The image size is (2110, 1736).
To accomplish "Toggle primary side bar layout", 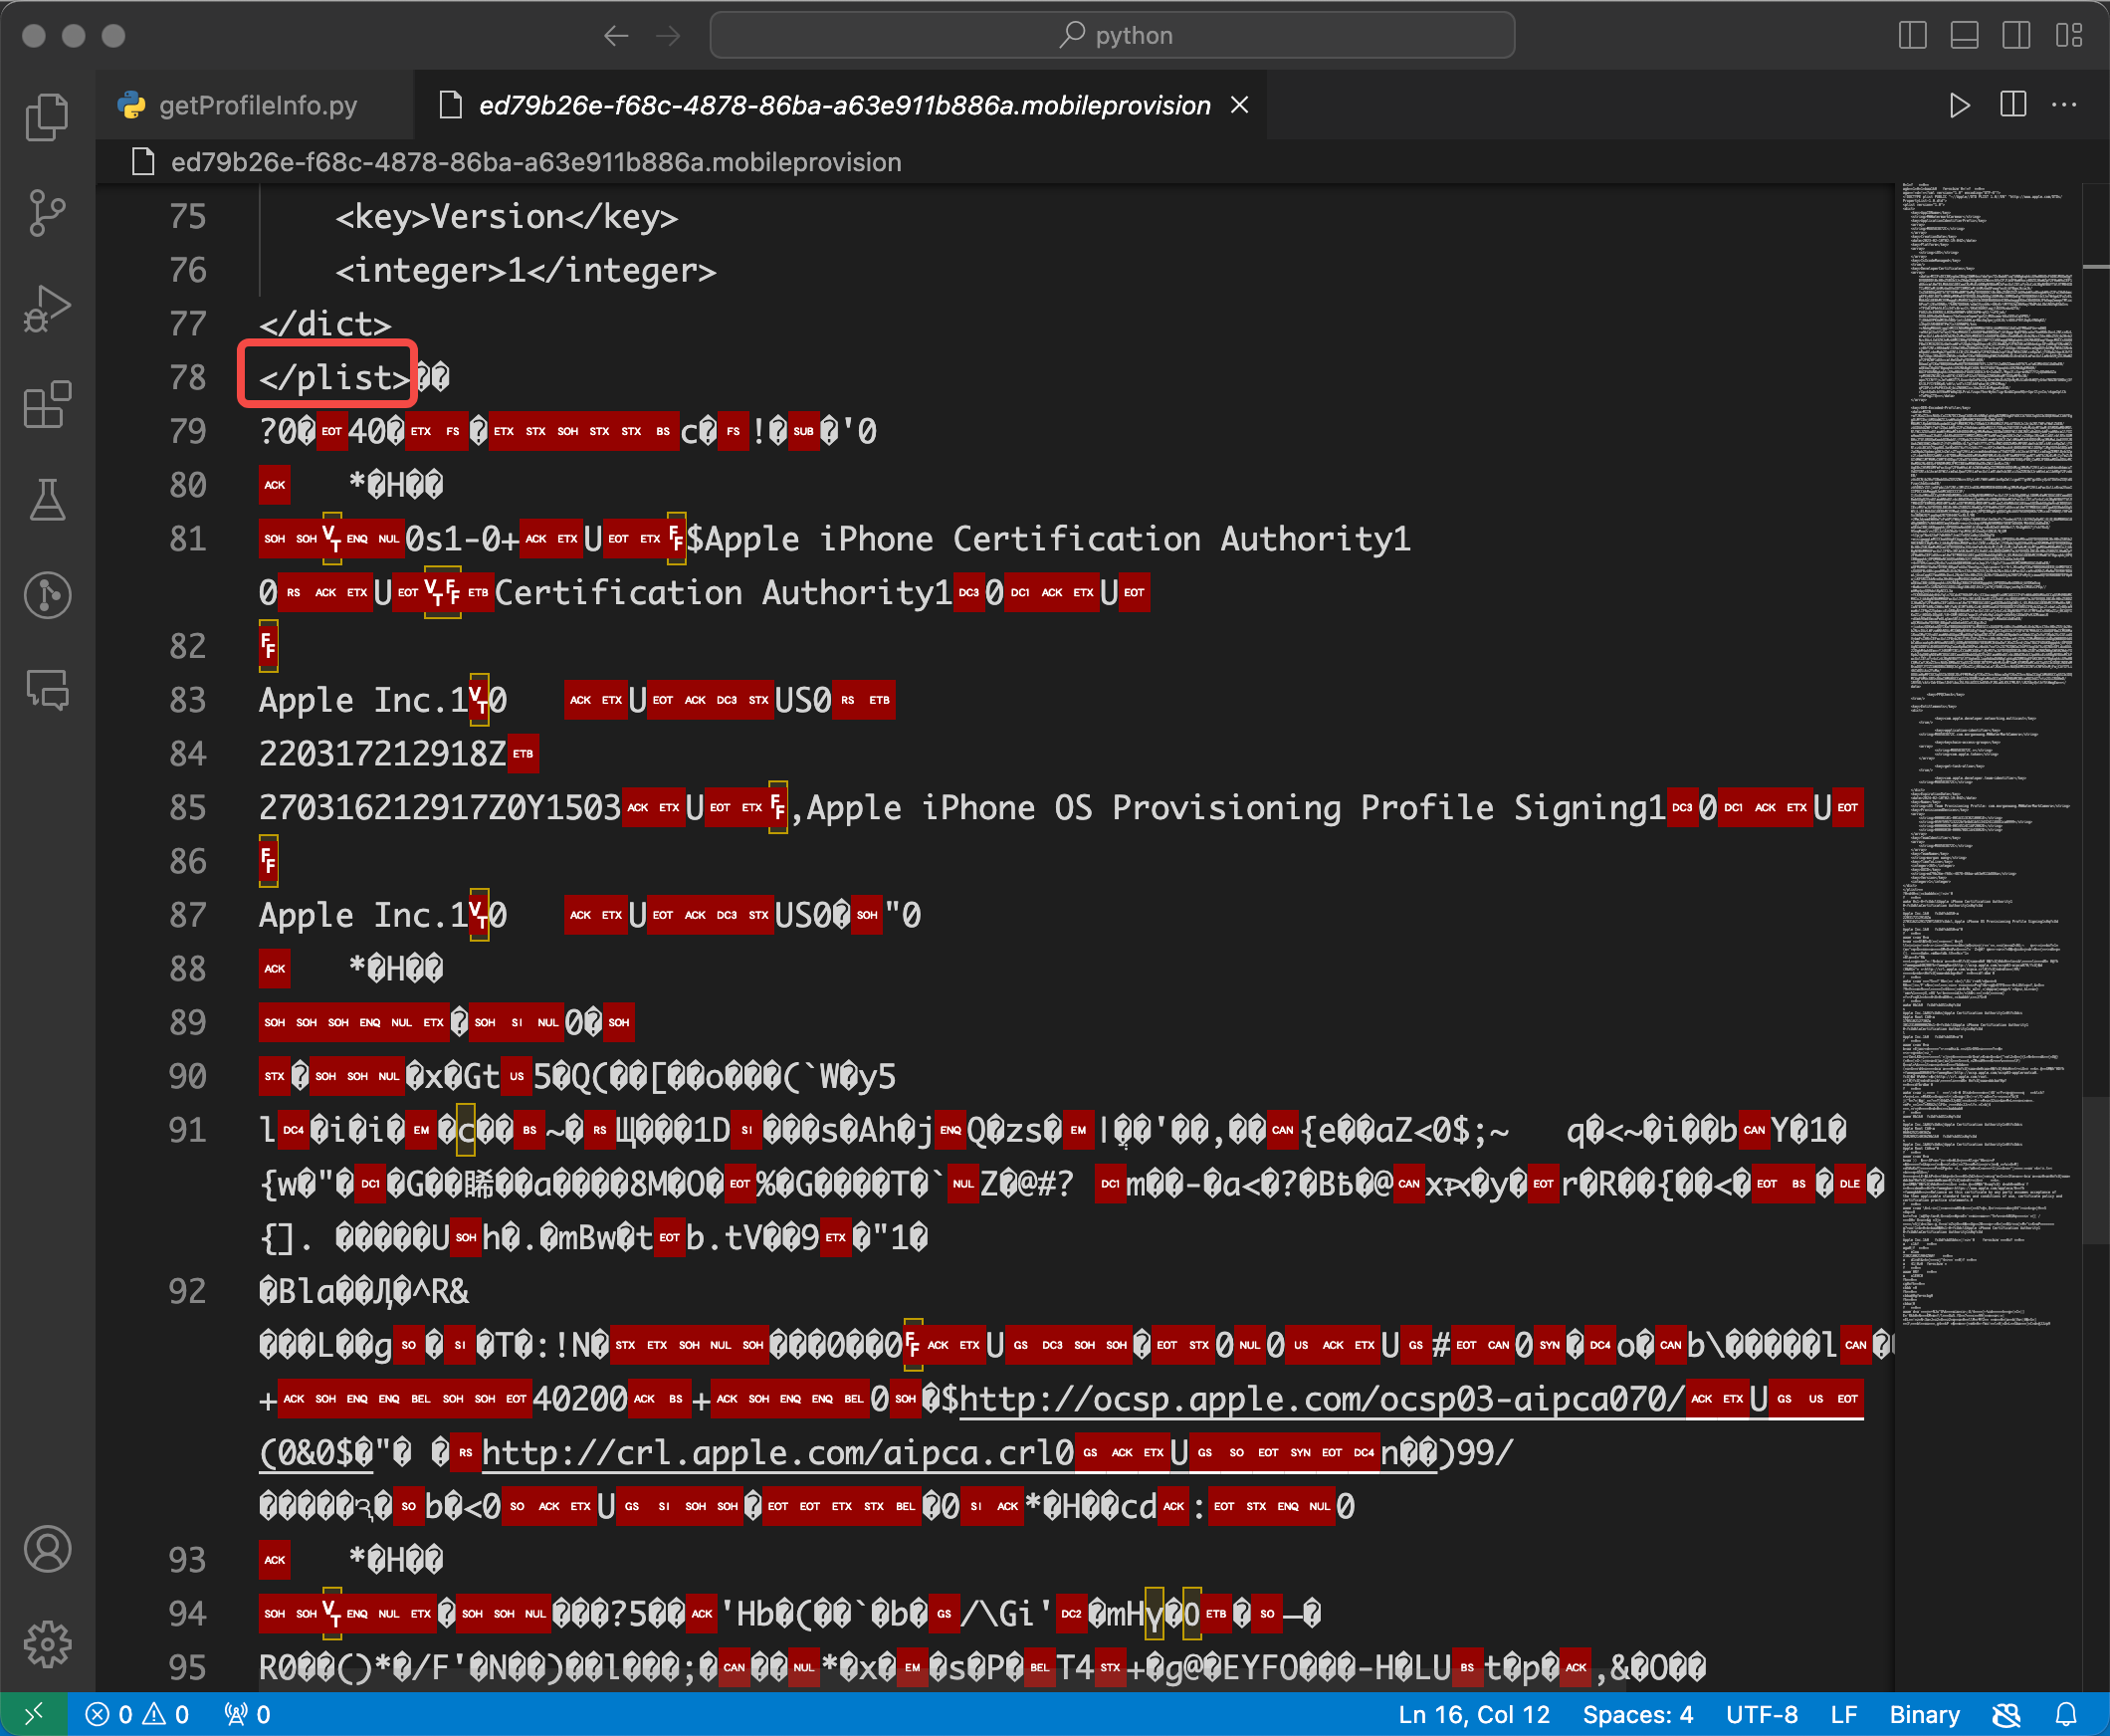I will point(1912,35).
